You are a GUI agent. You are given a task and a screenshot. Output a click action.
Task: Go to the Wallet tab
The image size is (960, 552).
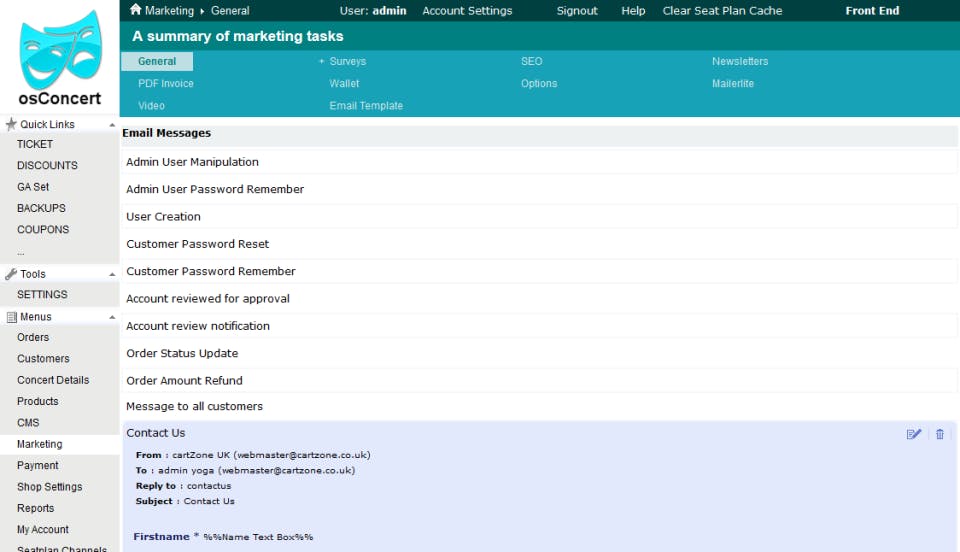(x=344, y=83)
